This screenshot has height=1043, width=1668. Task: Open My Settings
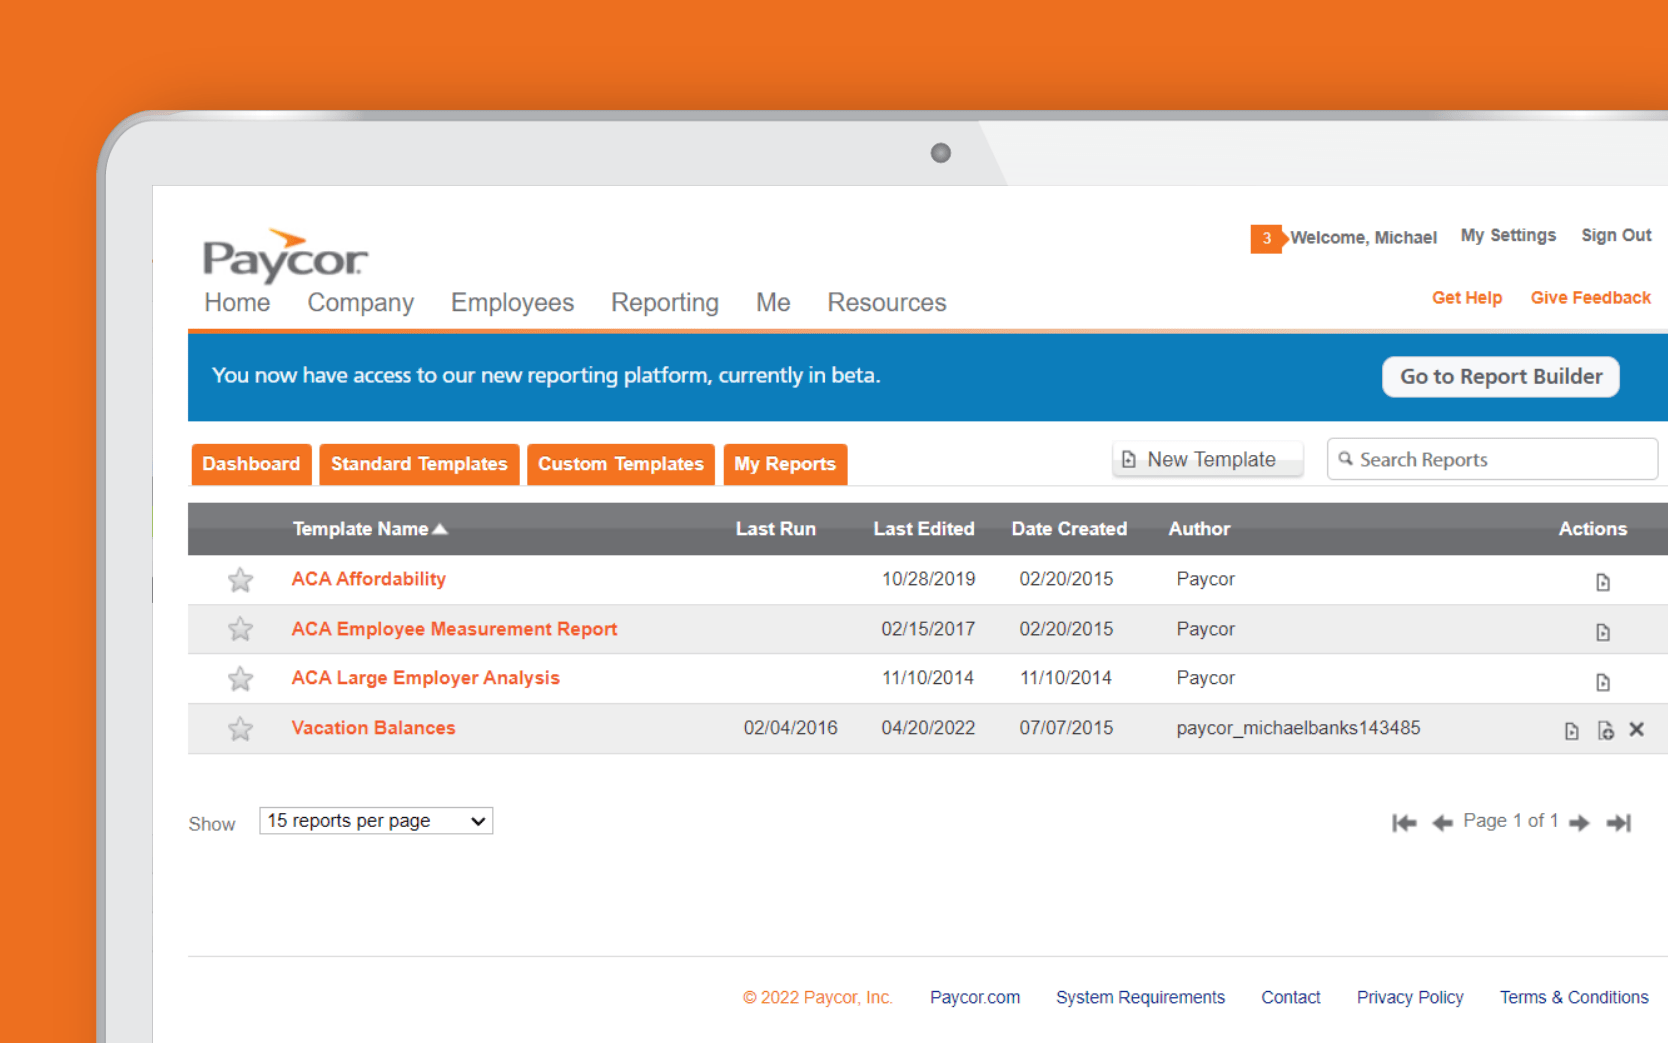[1508, 236]
